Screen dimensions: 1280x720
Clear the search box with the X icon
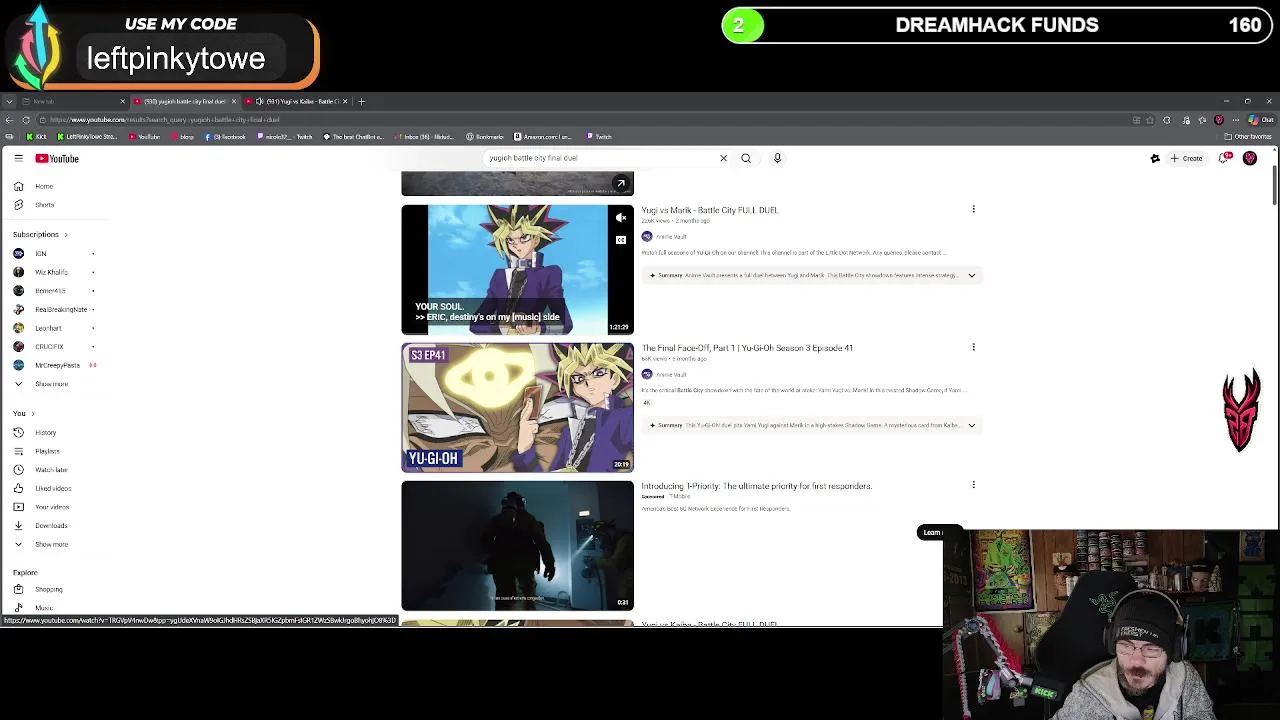(x=724, y=158)
